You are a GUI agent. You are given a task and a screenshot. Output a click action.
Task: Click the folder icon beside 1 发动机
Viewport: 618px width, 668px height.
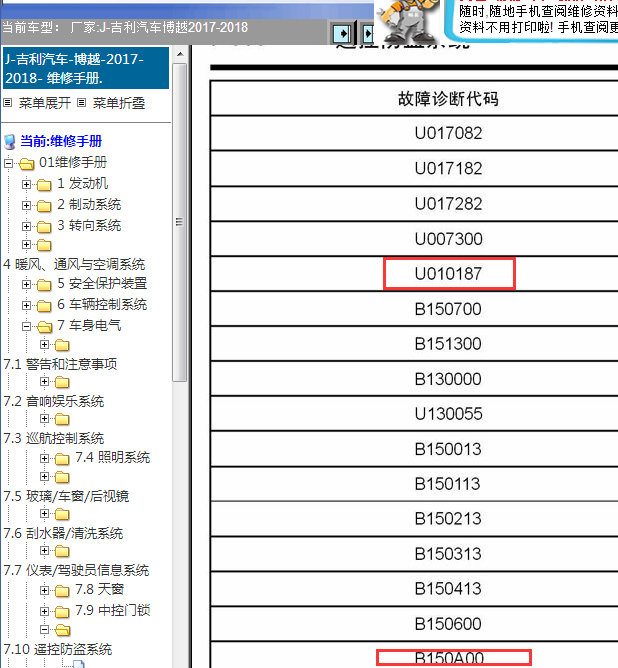(44, 185)
